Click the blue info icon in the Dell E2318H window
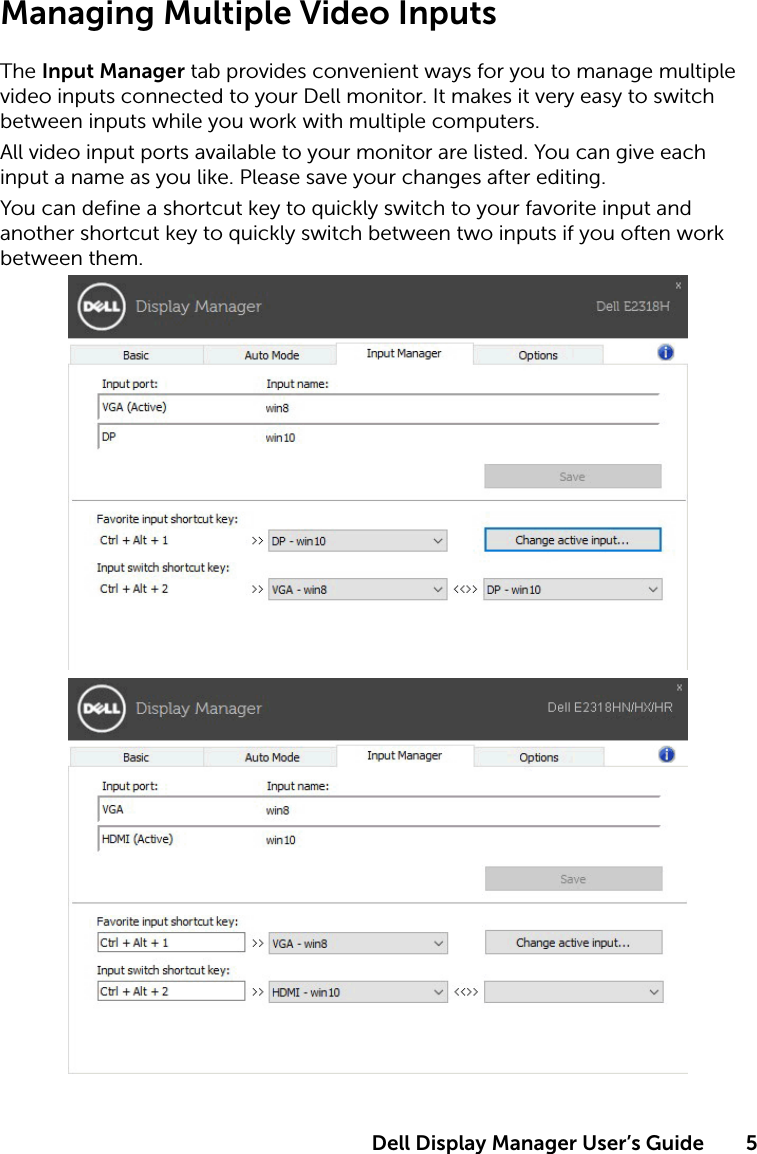 666,353
